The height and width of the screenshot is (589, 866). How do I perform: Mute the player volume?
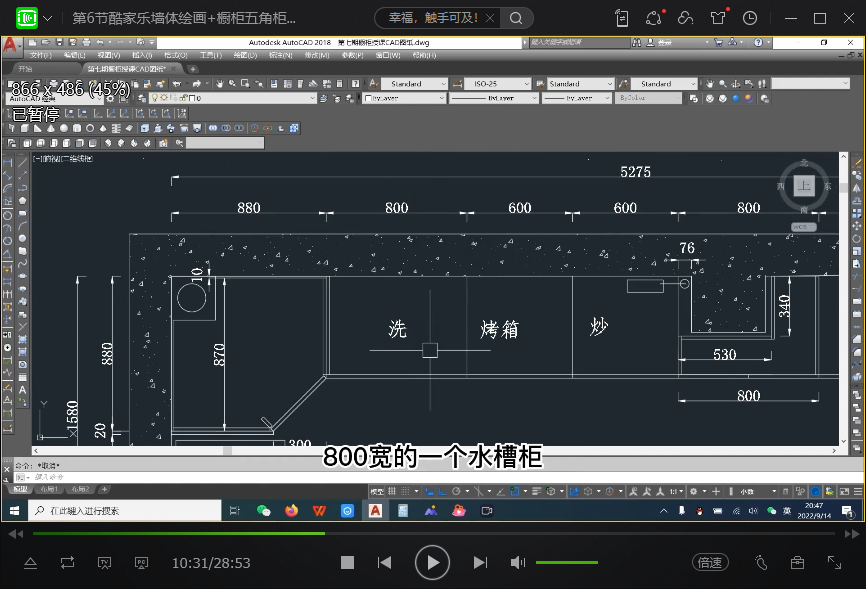click(518, 563)
